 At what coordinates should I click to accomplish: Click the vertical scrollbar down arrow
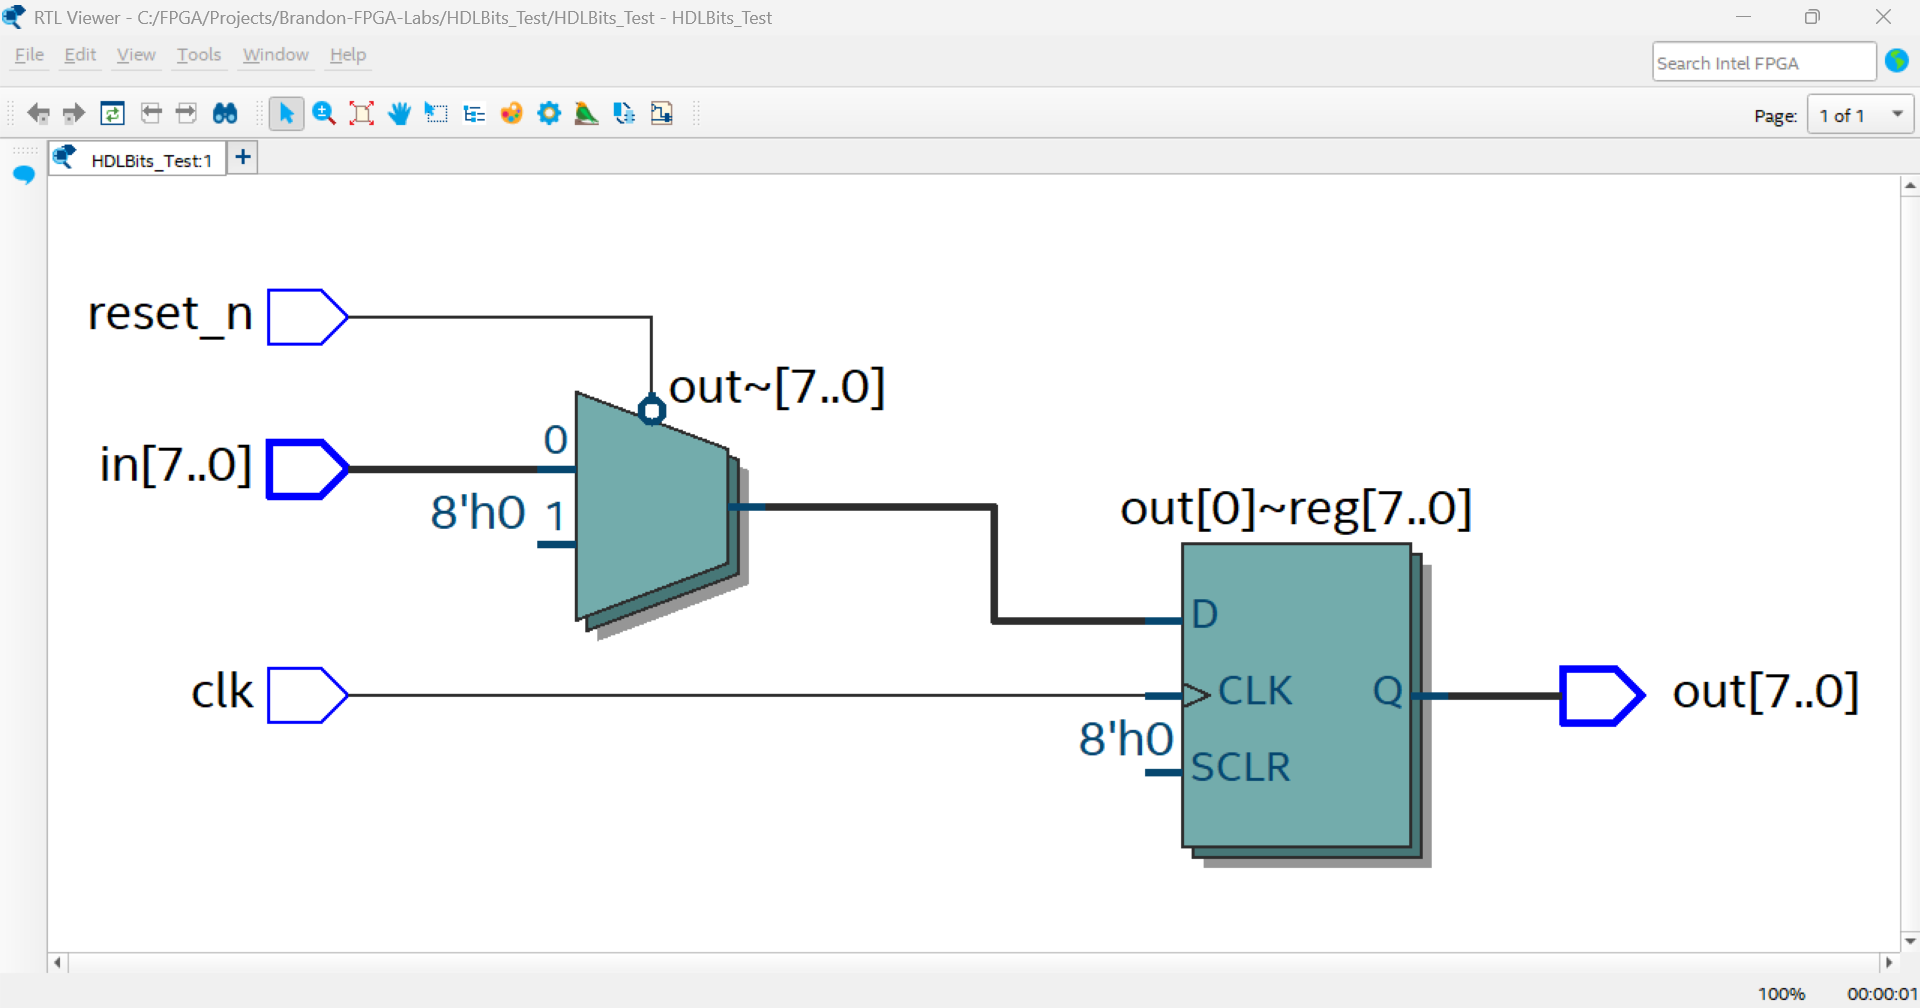(x=1910, y=940)
